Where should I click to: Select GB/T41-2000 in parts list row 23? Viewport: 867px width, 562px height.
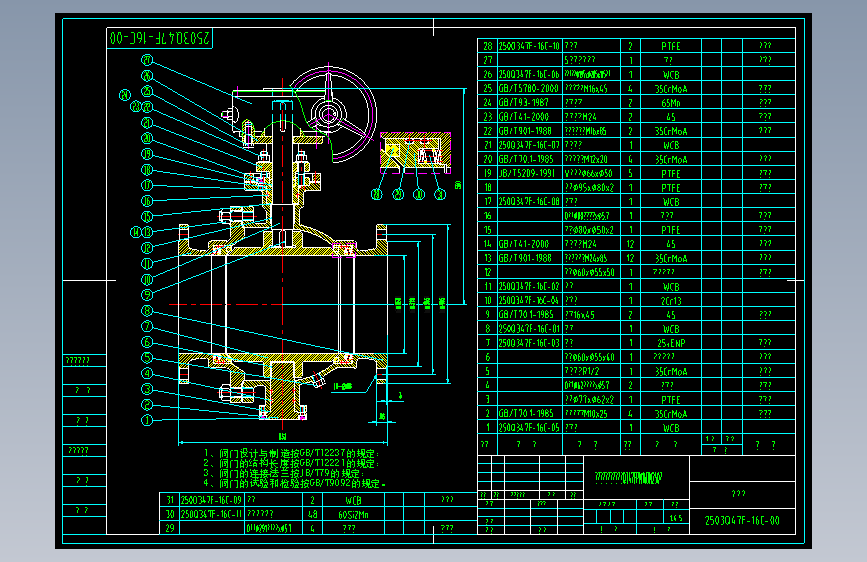pyautogui.click(x=530, y=117)
